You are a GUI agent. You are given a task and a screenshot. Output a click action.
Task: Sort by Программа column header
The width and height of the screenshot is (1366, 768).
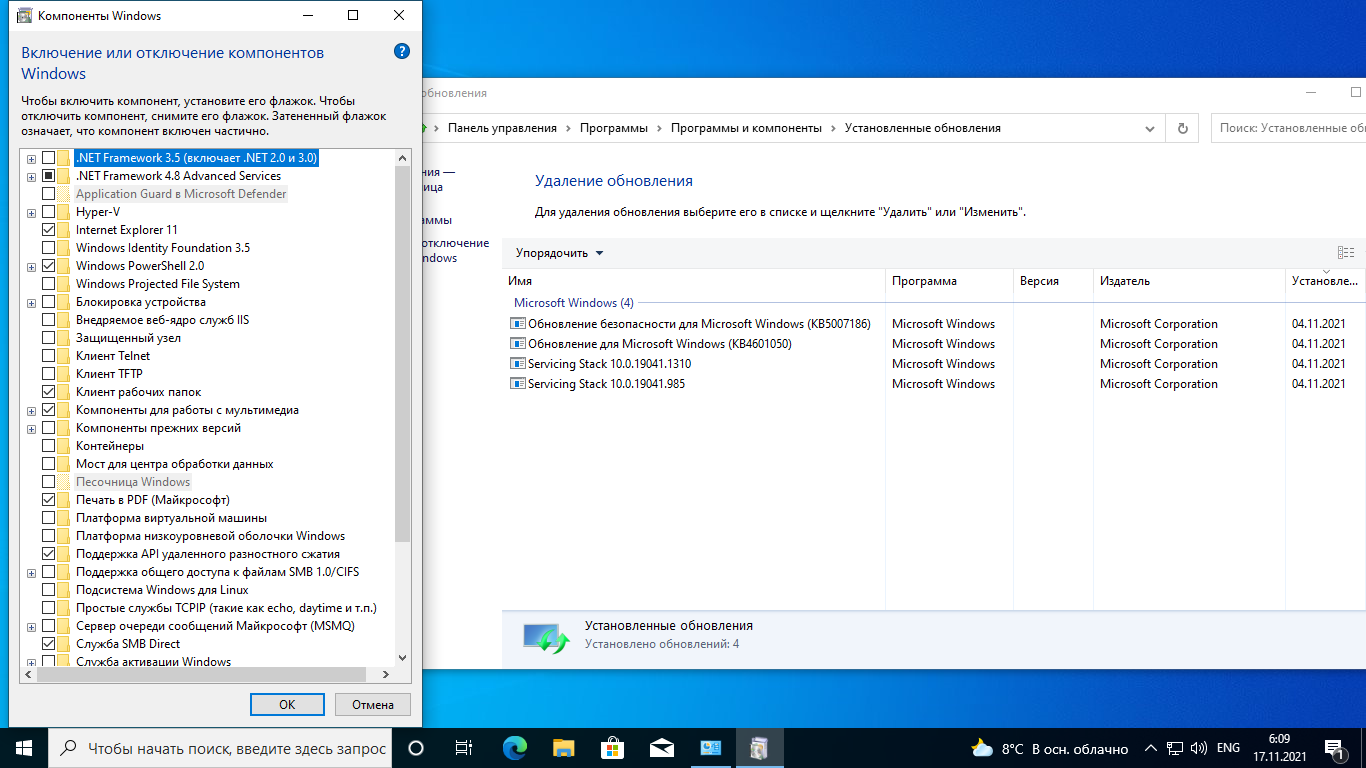950,281
